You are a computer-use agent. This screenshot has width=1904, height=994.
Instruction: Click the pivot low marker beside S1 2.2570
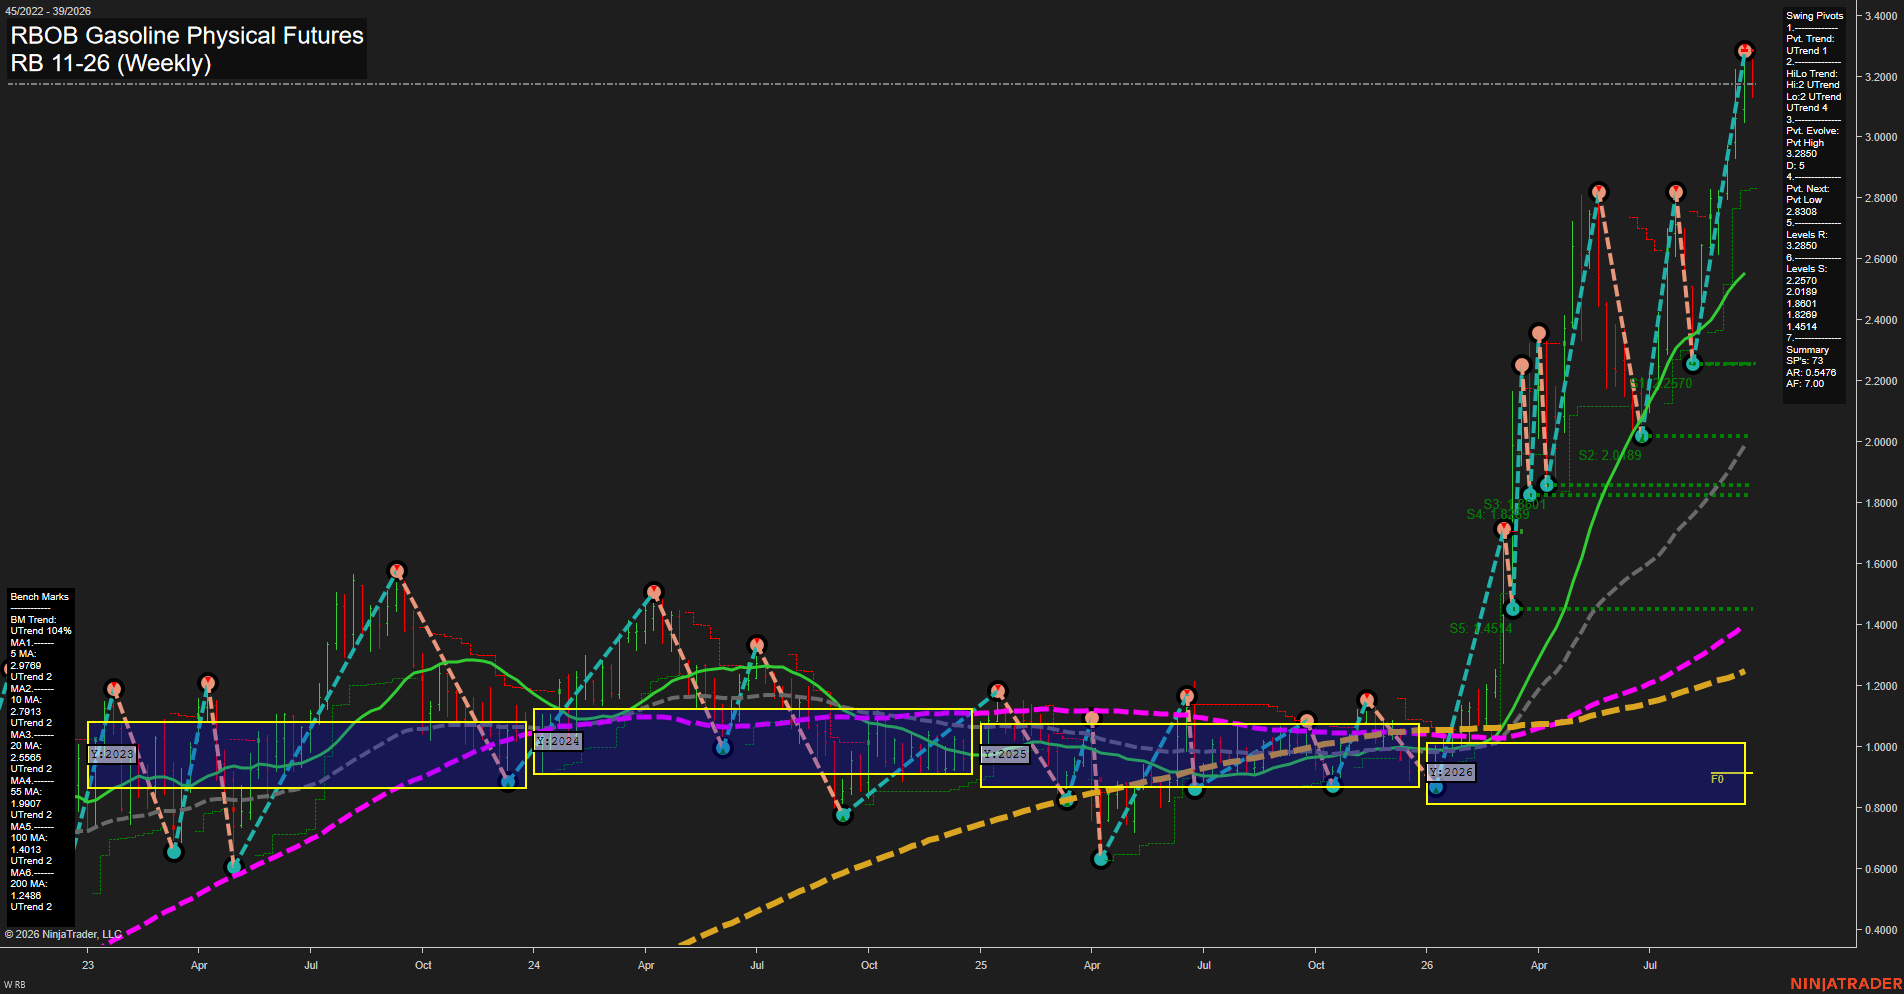coord(1692,364)
